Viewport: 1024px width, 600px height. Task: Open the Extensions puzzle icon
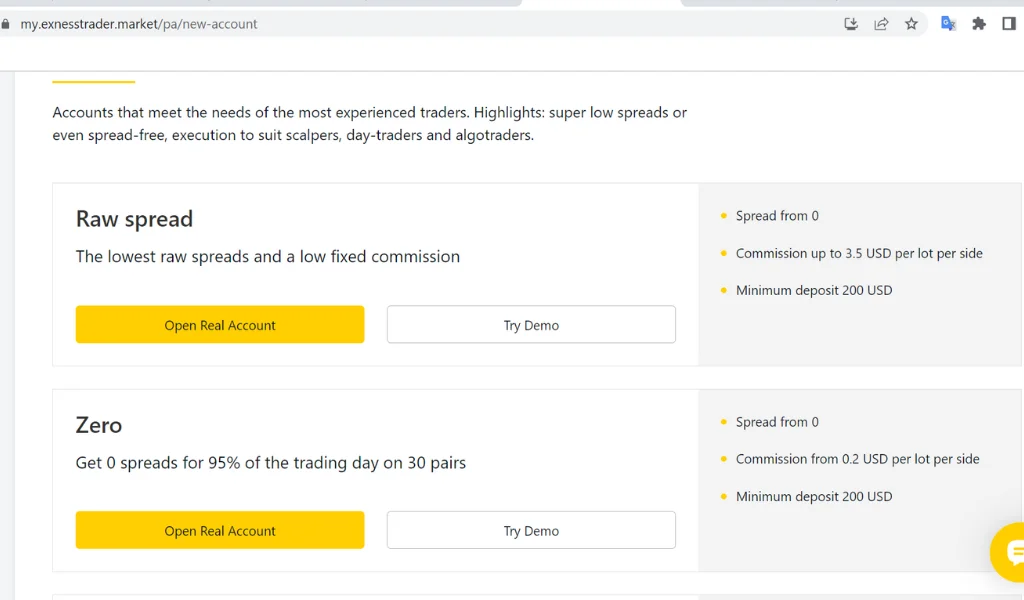[x=979, y=24]
